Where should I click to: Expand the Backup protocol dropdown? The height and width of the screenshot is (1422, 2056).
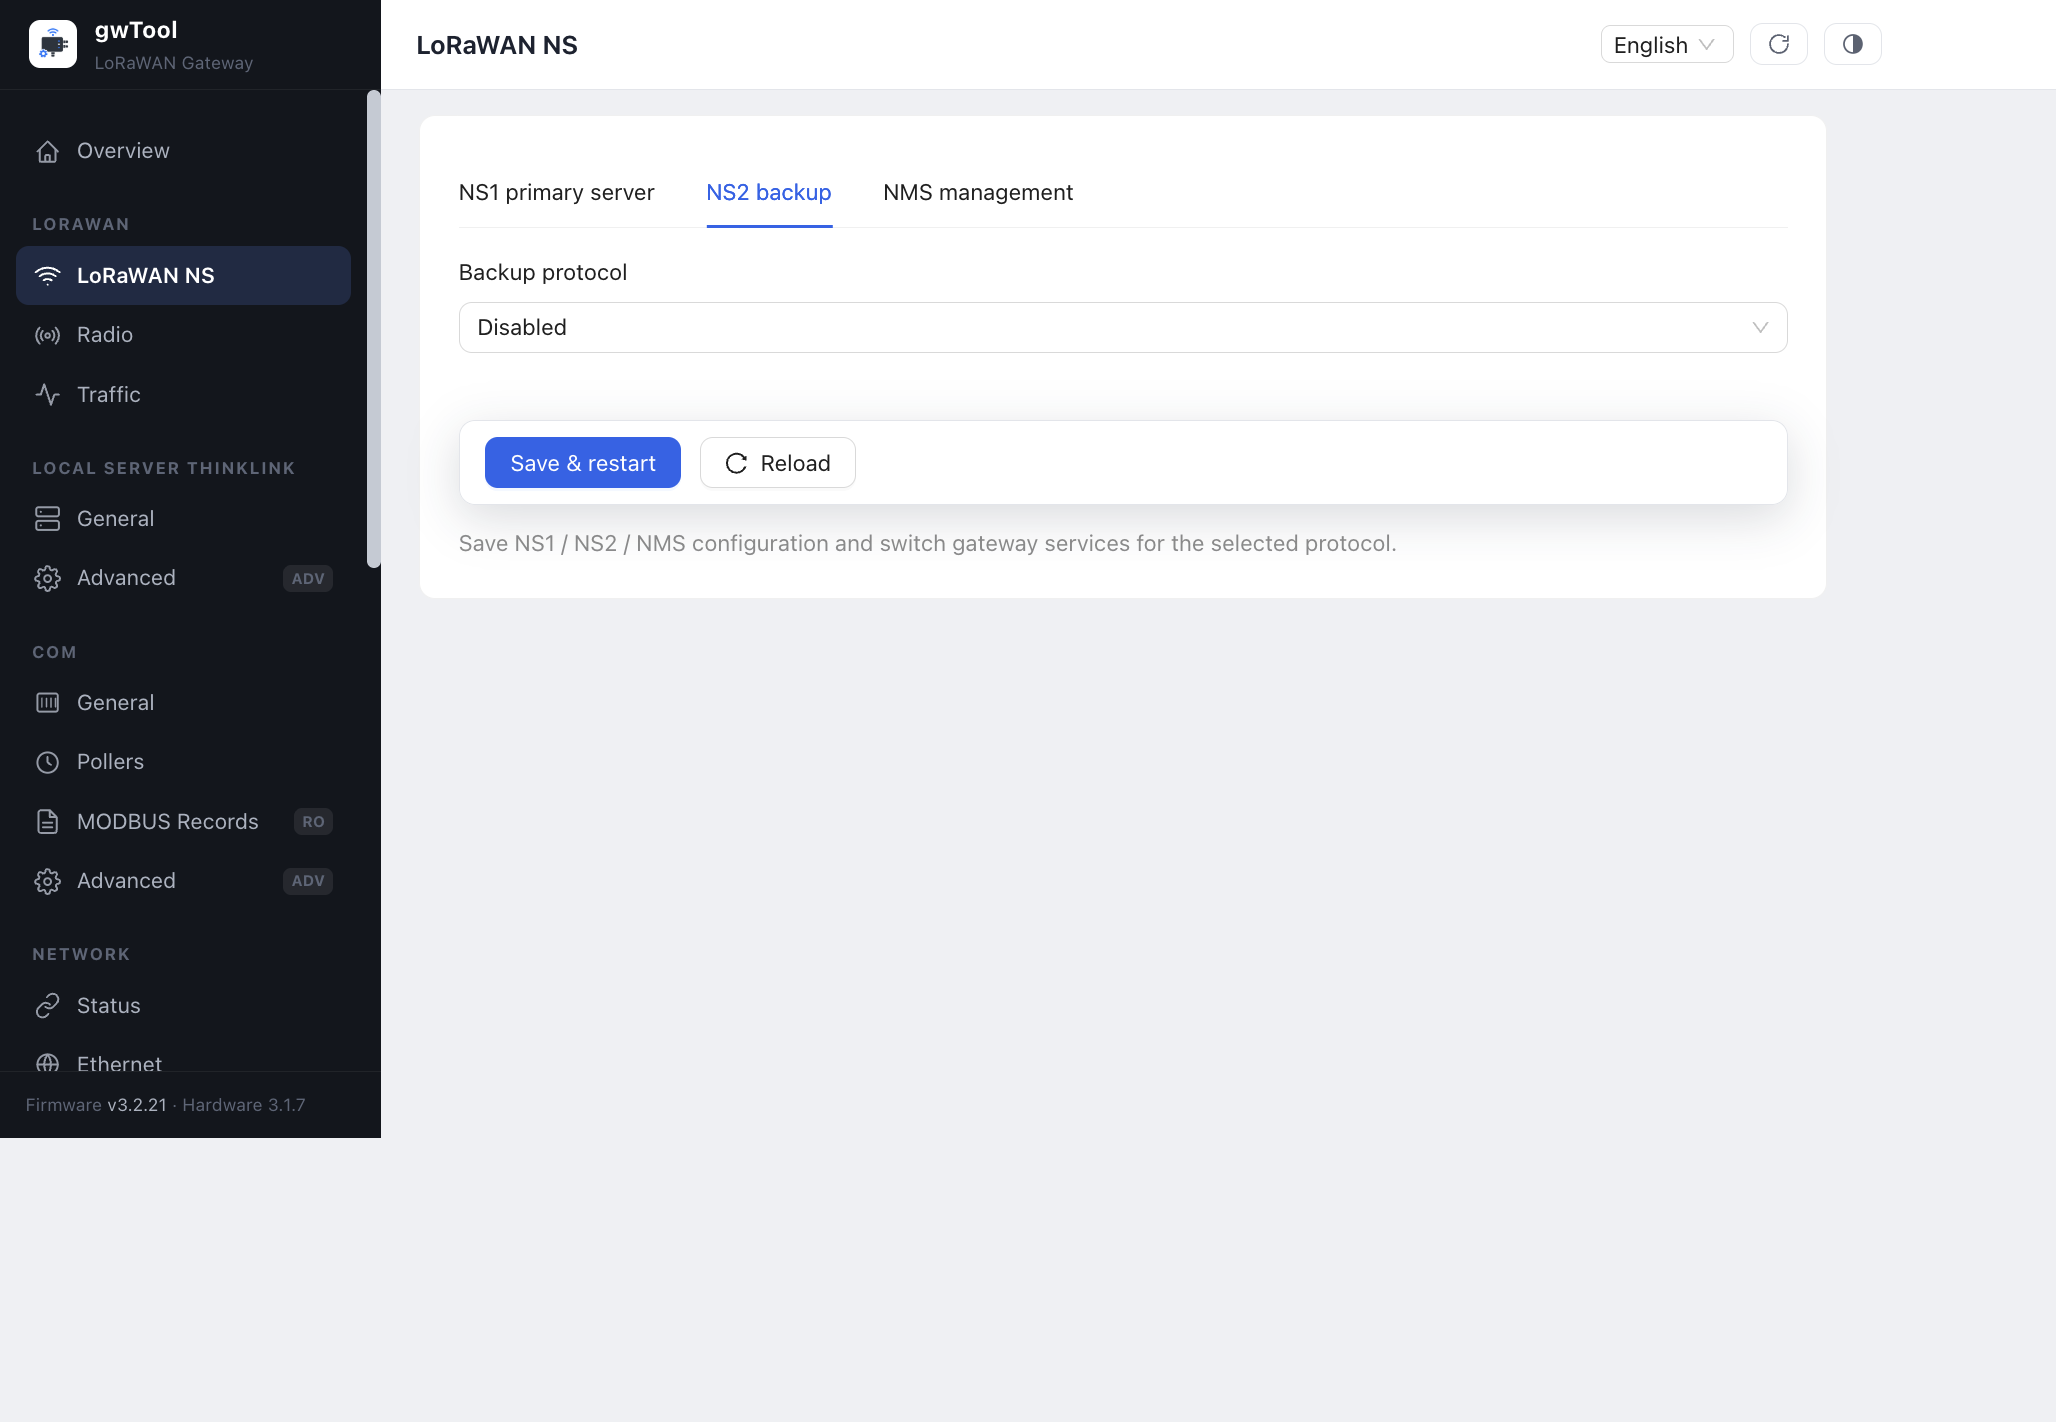[x=1123, y=328]
